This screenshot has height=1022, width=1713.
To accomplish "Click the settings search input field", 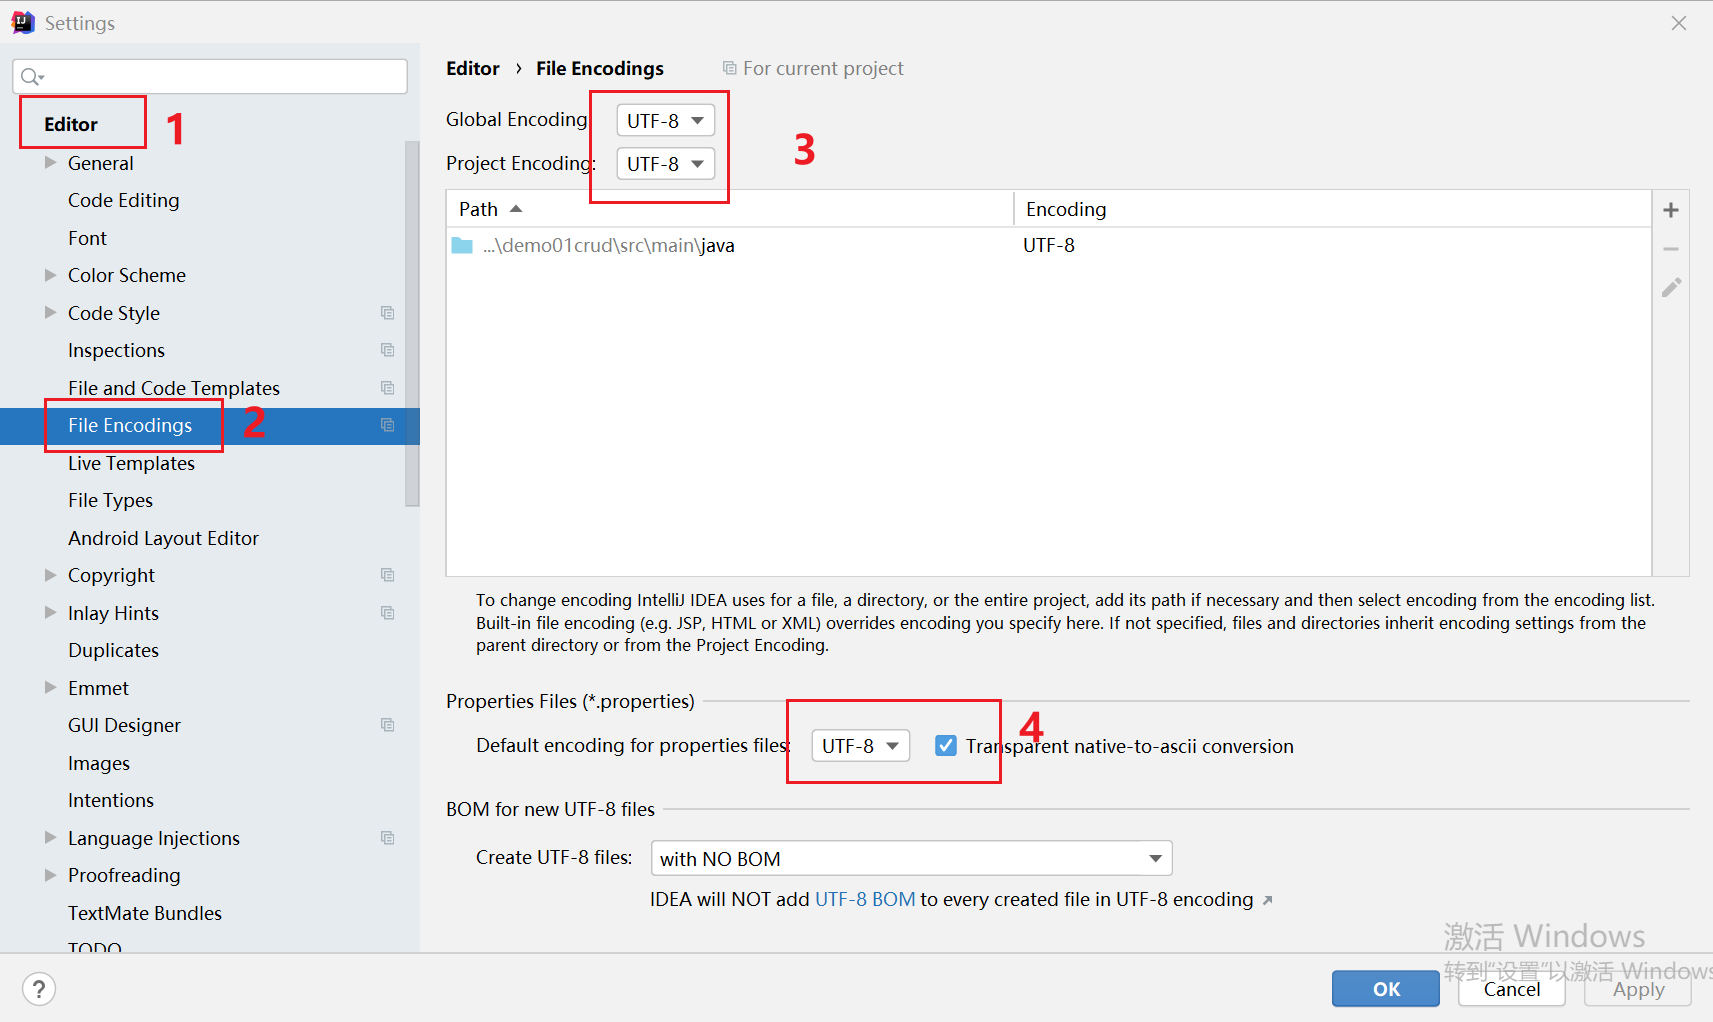I will tap(210, 76).
